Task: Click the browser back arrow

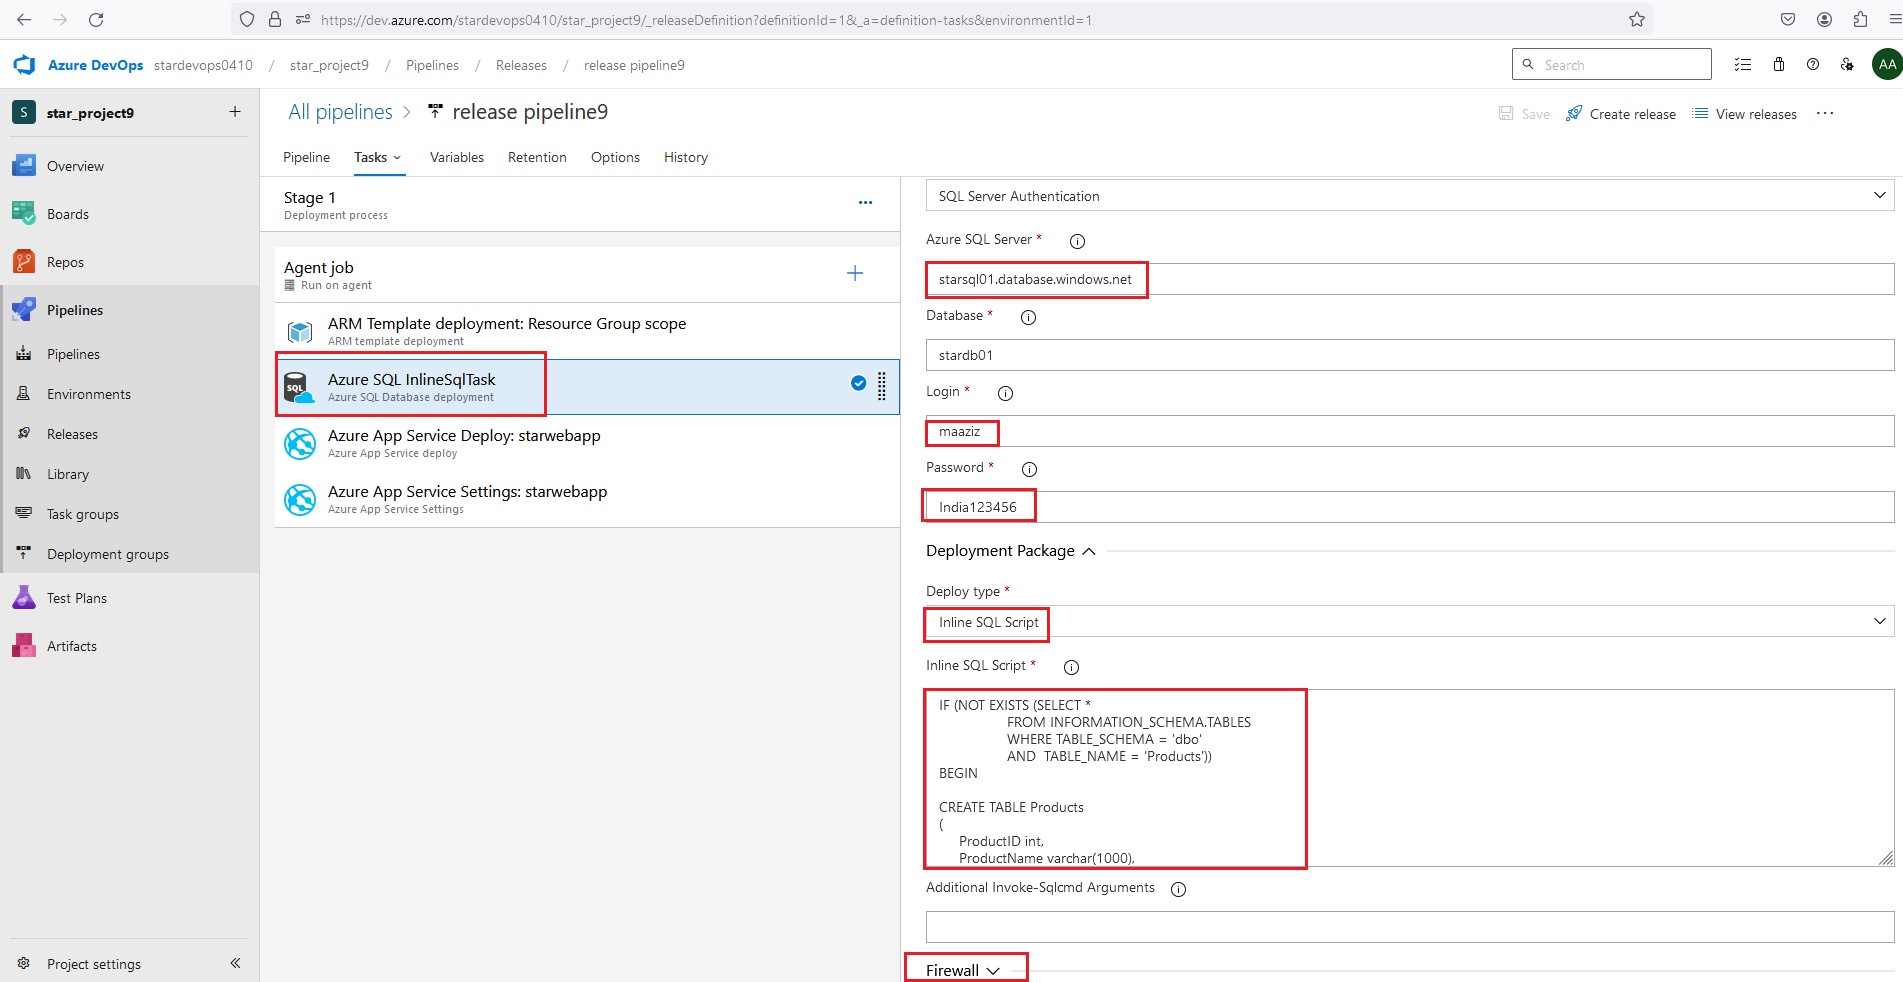Action: 24,19
